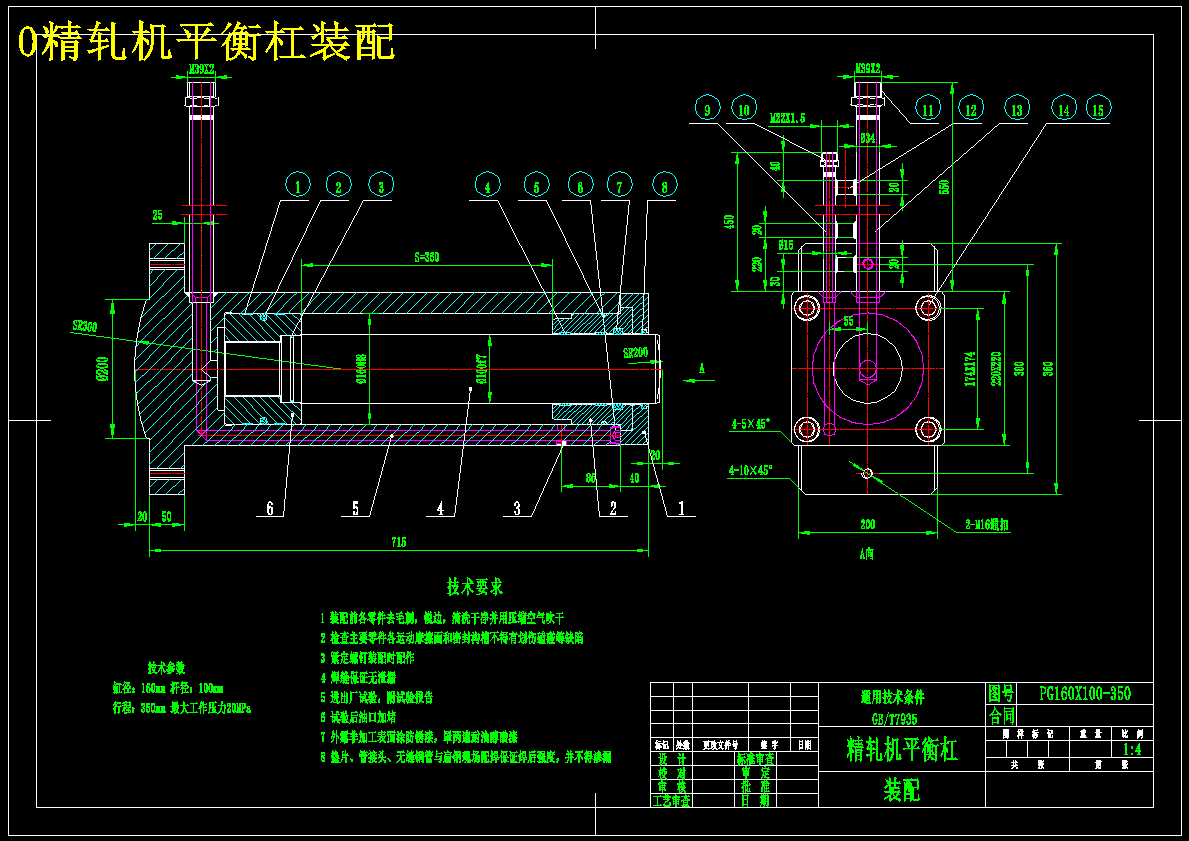Click the 'SR200' radius label

635,353
